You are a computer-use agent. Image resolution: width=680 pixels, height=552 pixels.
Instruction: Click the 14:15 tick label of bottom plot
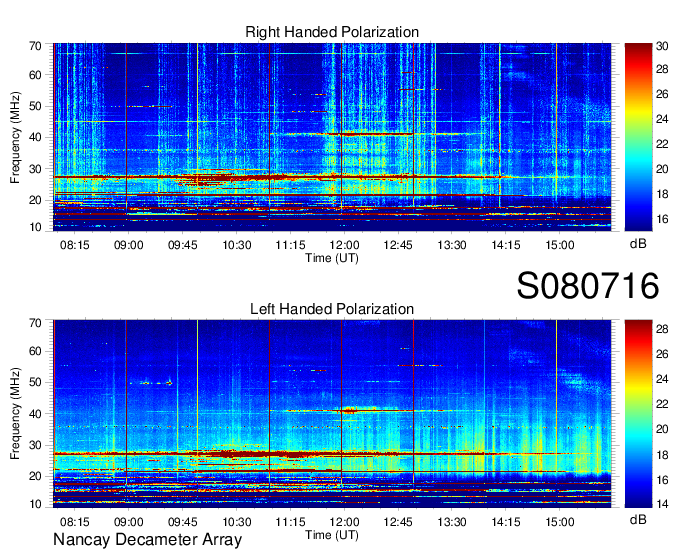506,522
